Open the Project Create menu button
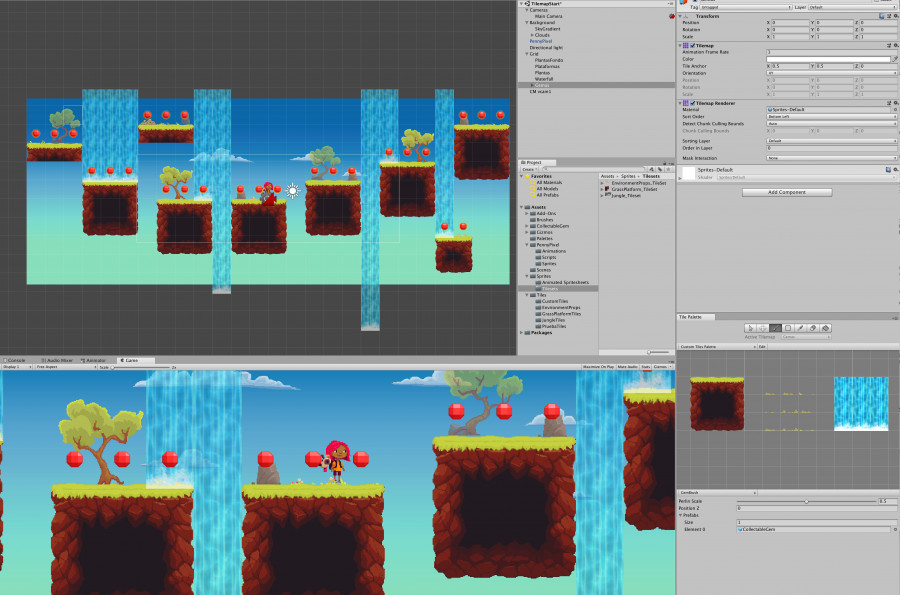900x595 pixels. tap(528, 169)
